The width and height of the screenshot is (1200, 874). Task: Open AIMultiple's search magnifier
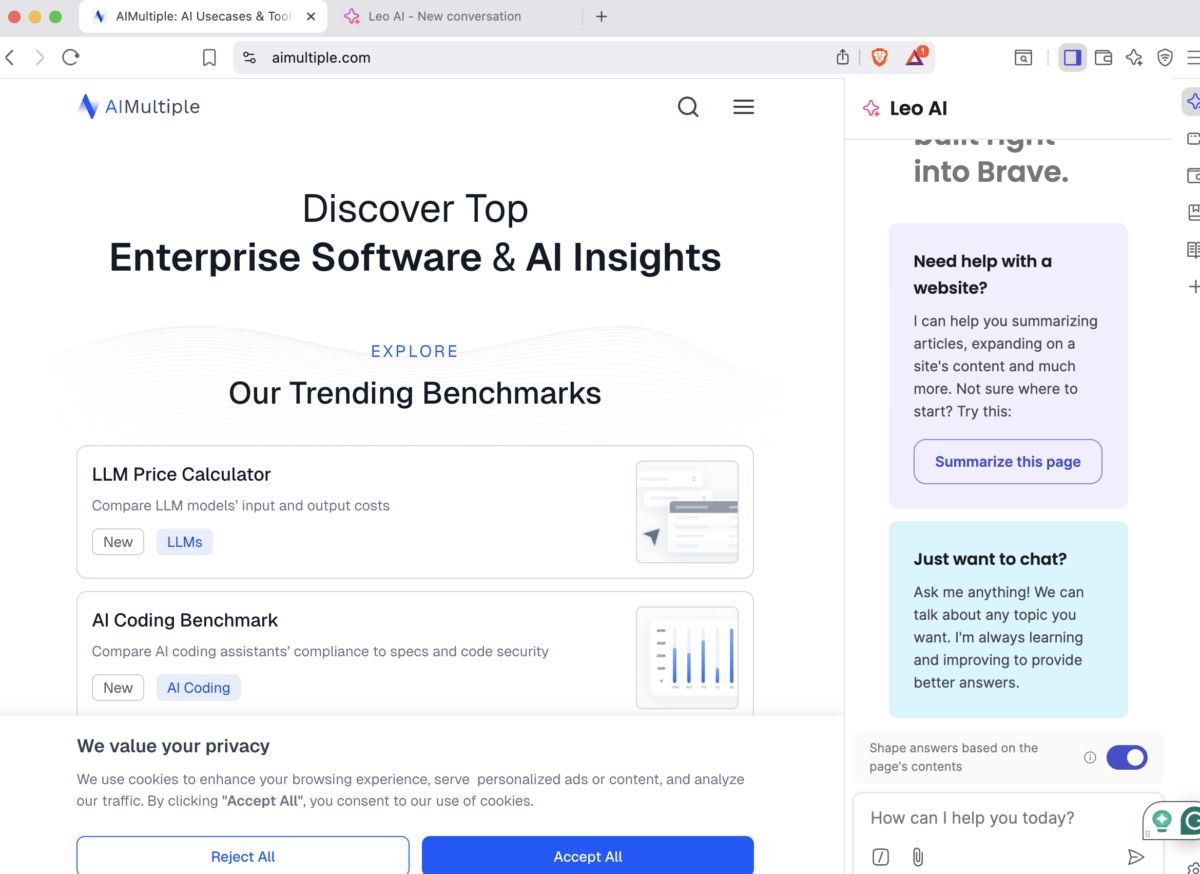[x=688, y=106]
